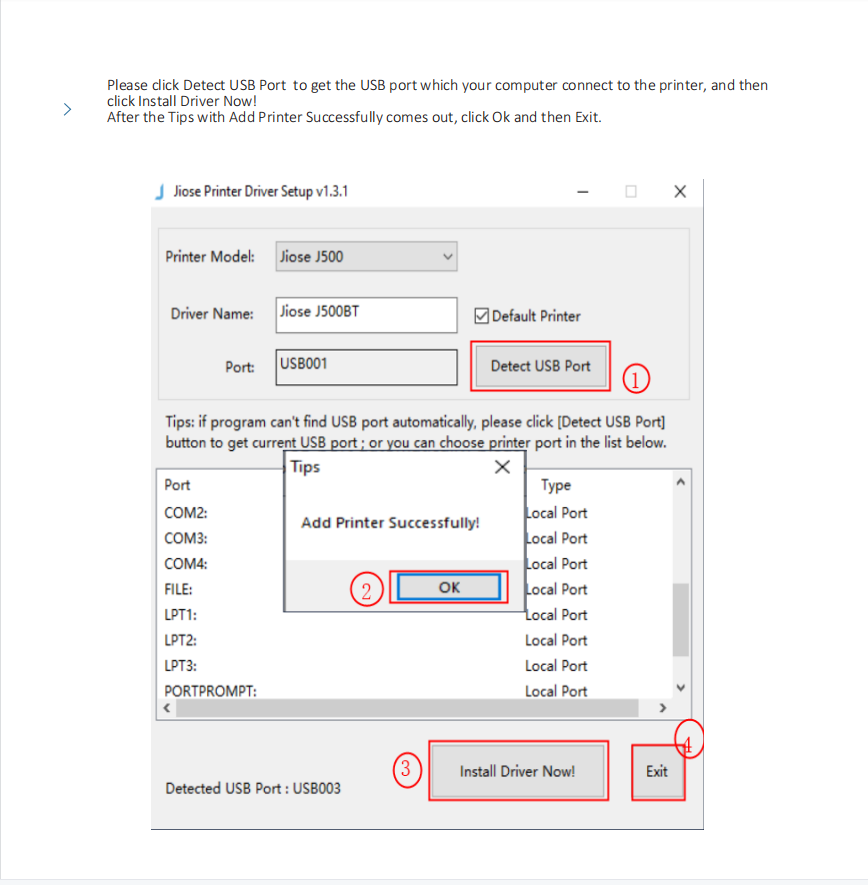The image size is (868, 885).
Task: Click the horizontal scroll right arrow
Action: coord(663,708)
